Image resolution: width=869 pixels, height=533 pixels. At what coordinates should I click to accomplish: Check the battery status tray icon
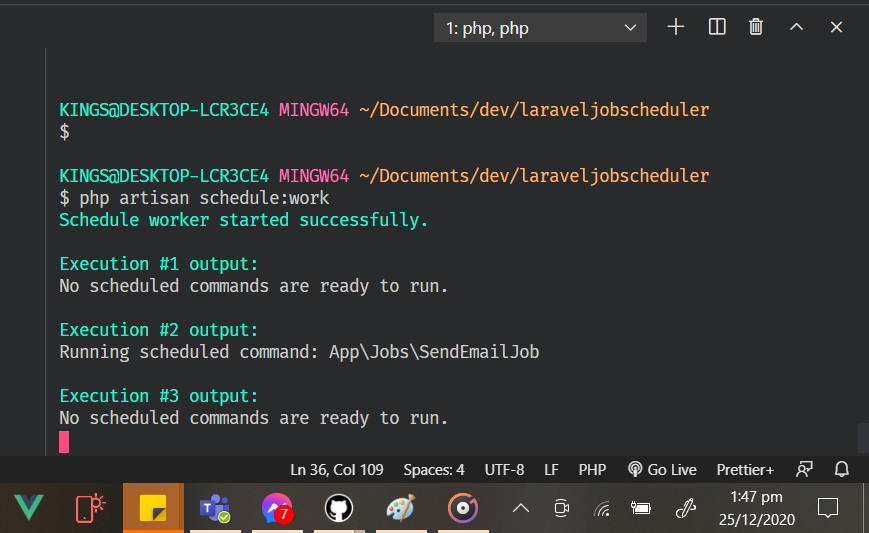tap(641, 508)
